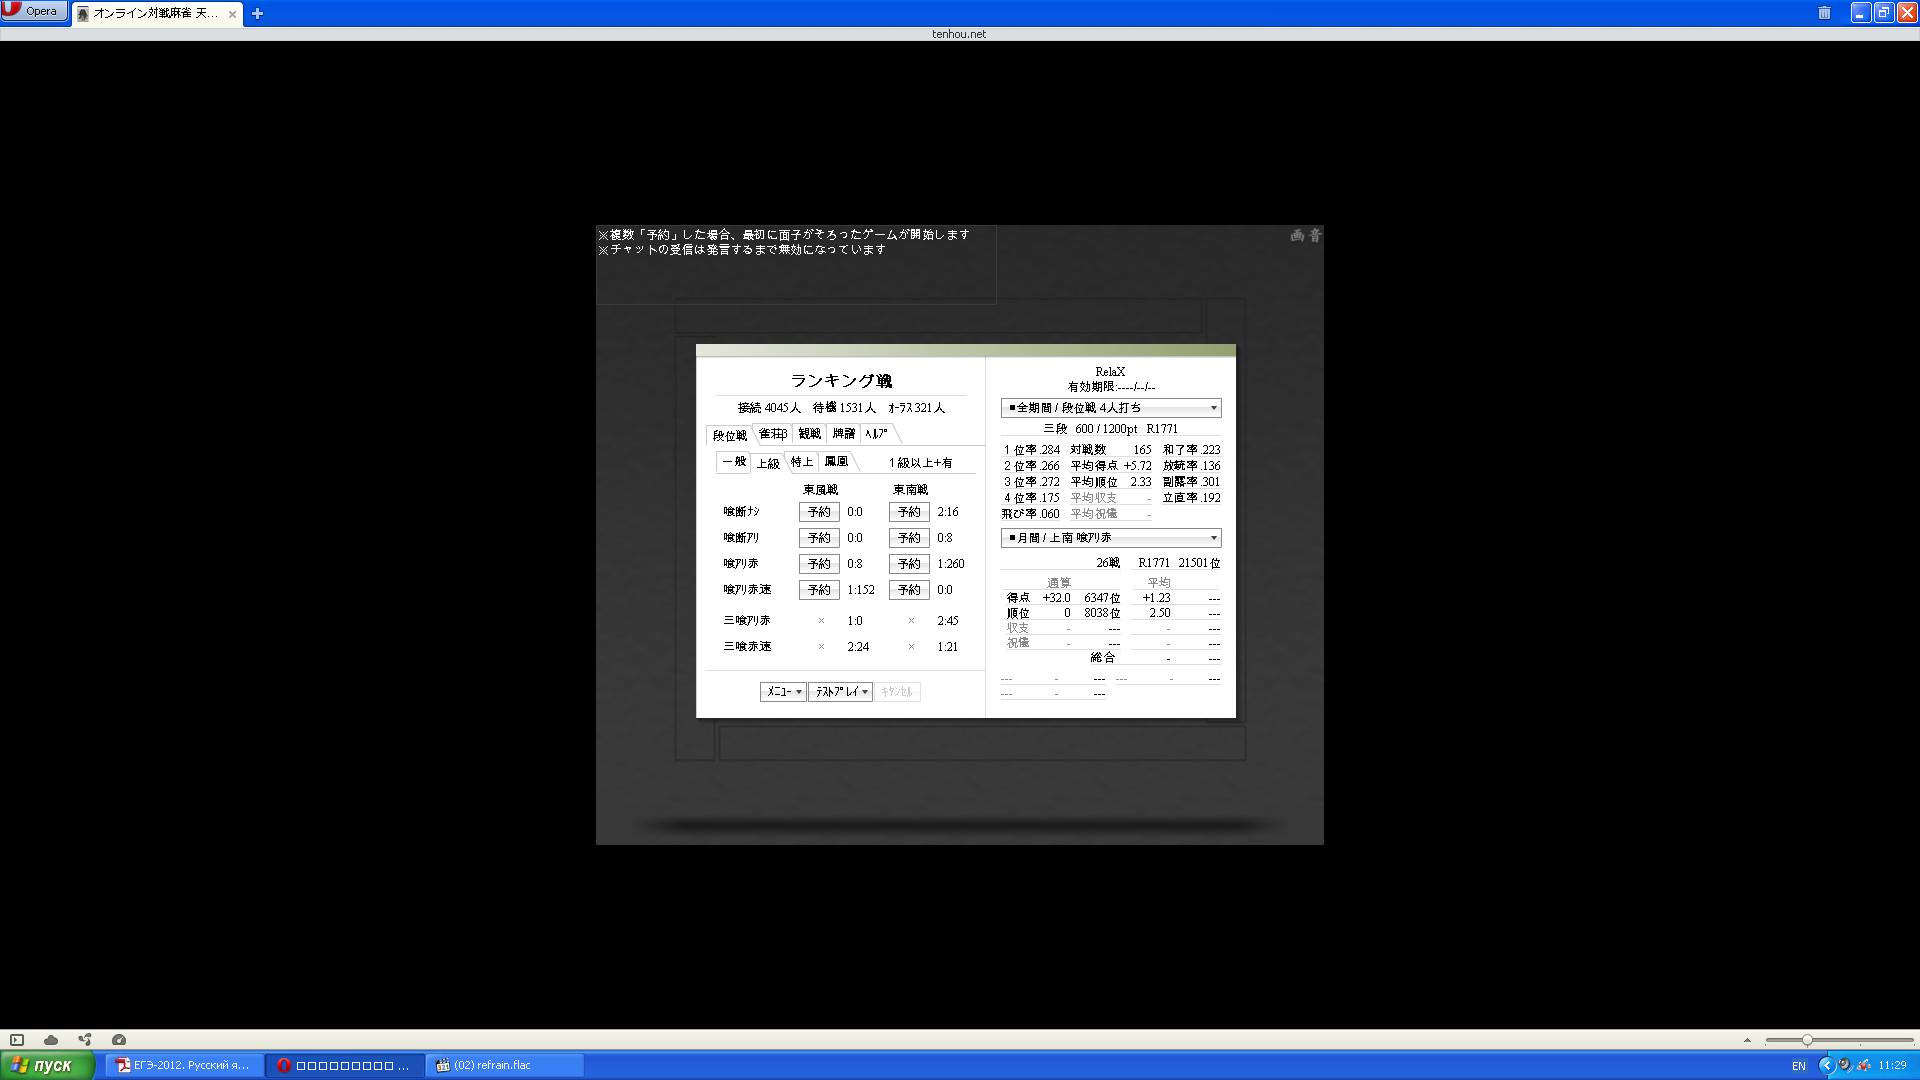This screenshot has width=1920, height=1080.
Task: Click the tenhou.net address field
Action: click(959, 34)
